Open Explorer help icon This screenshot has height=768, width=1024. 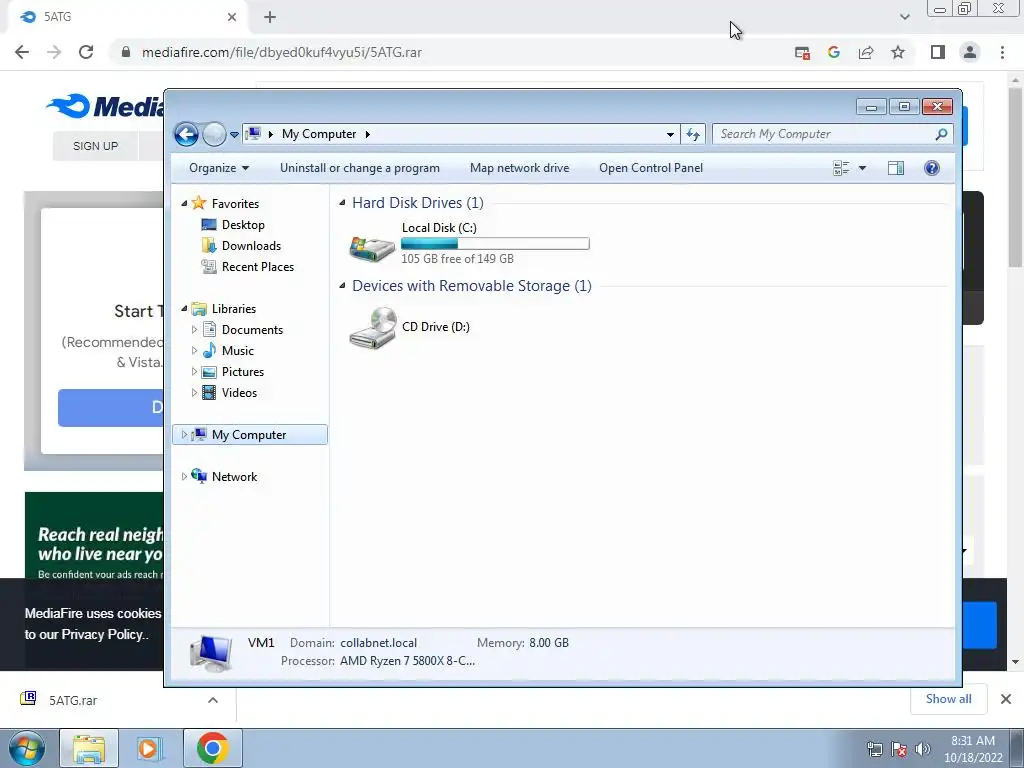(932, 168)
